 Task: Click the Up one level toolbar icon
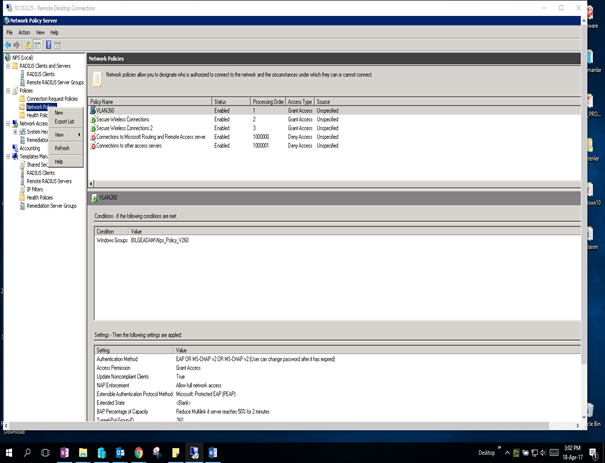pos(28,45)
